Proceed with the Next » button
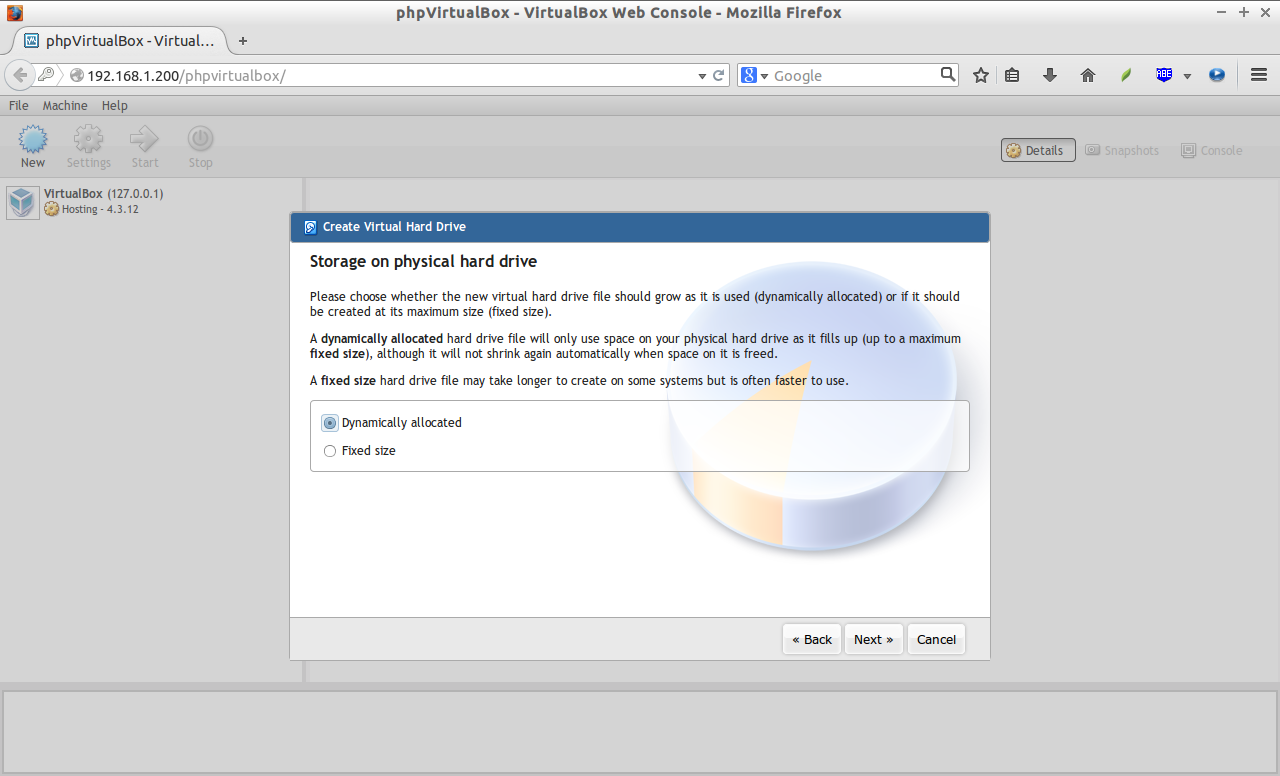 (874, 640)
